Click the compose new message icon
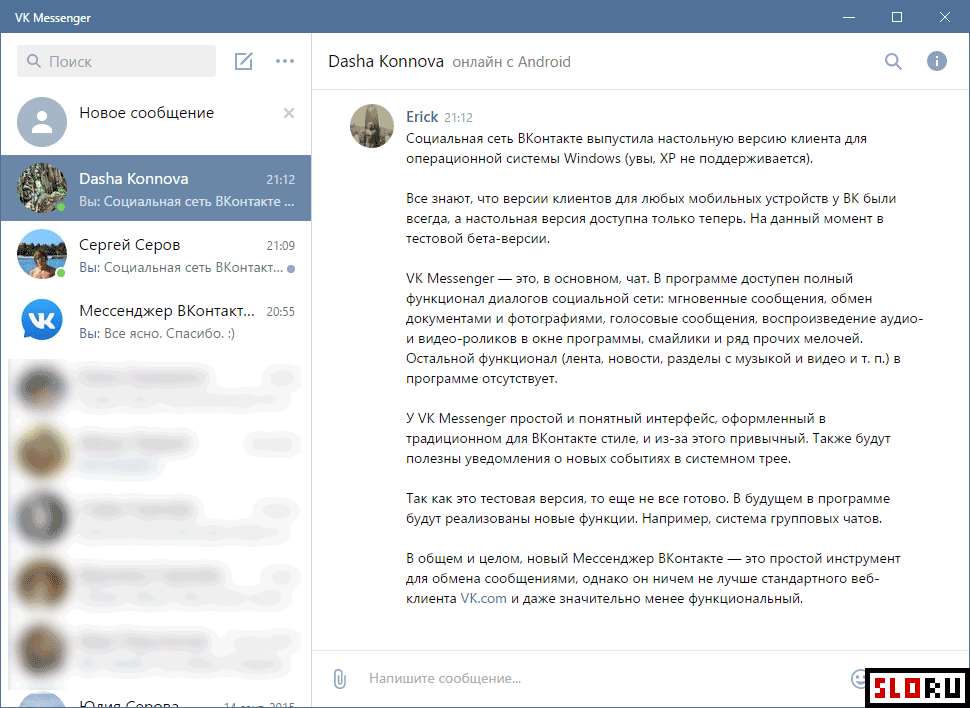The image size is (970, 708). (x=243, y=61)
